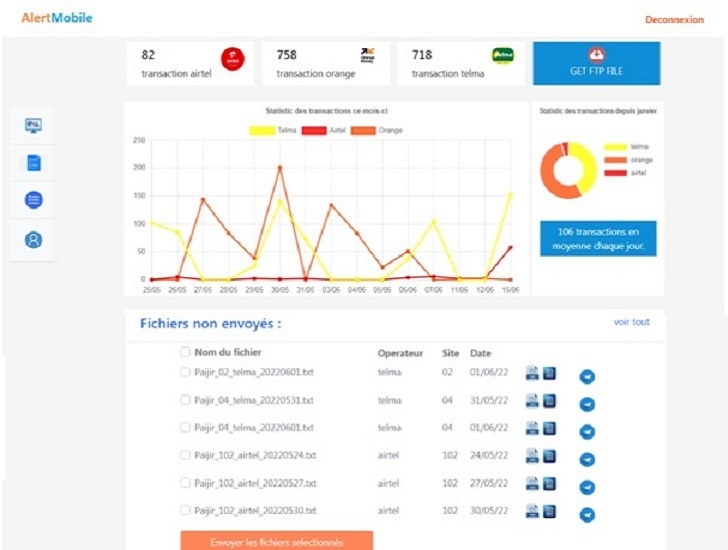Check the box for Pajir_02_telma_20220601.txt
Screen dimensions: 728x550
[185, 373]
